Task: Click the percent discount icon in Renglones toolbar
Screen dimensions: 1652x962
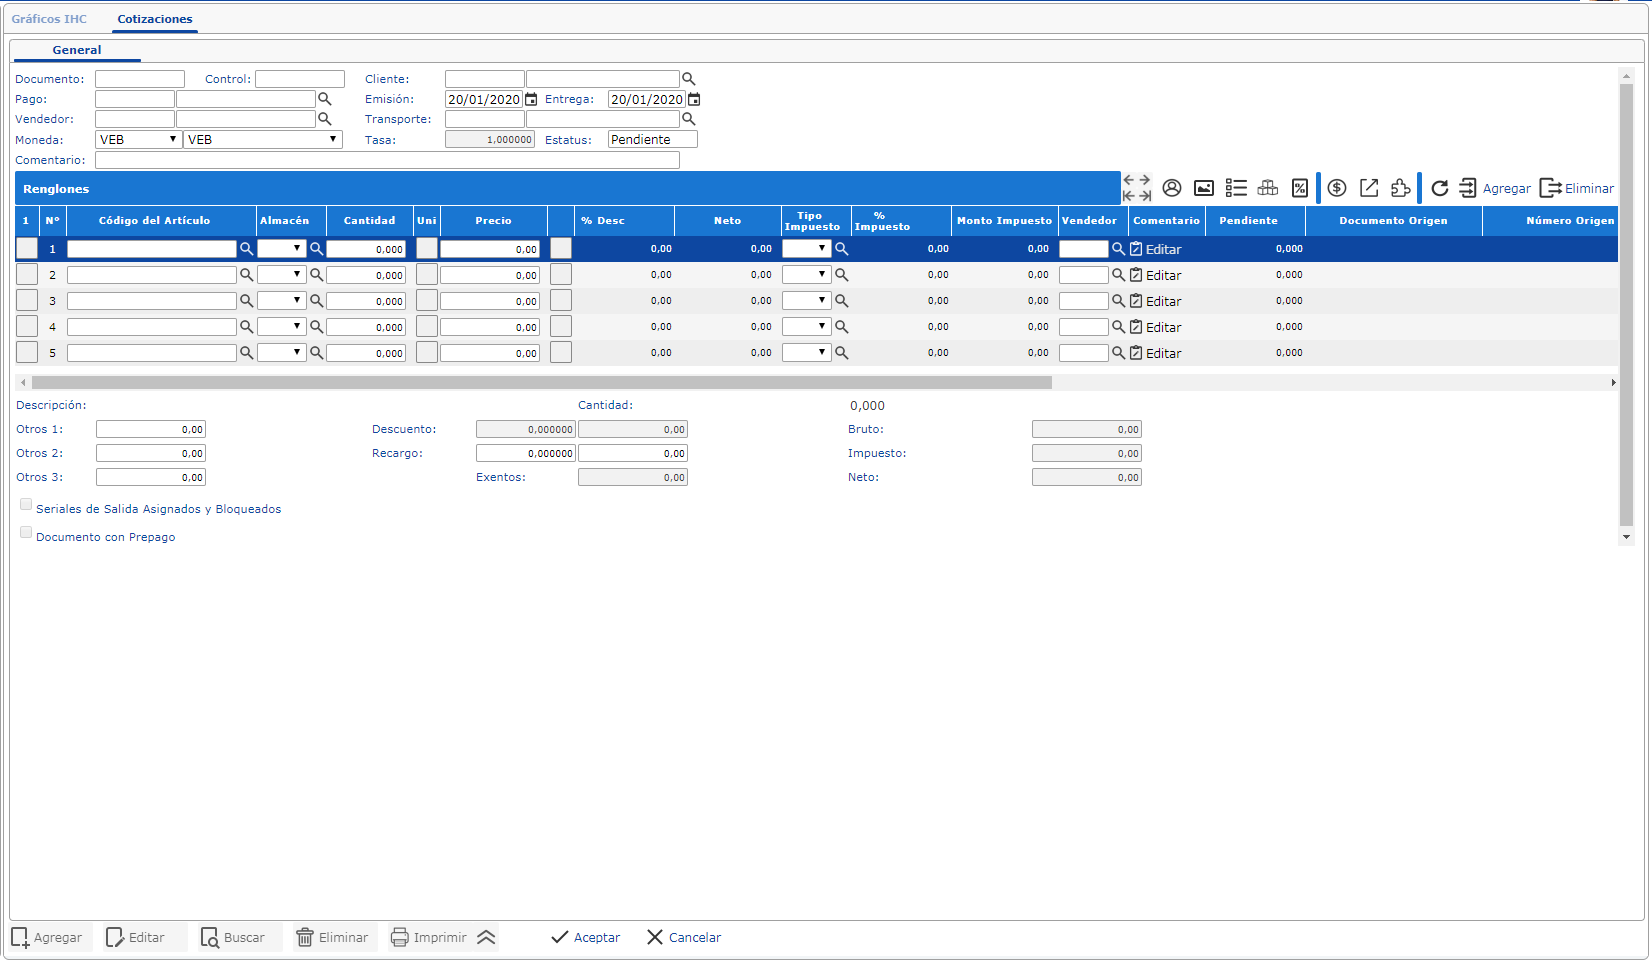Action: click(1300, 188)
